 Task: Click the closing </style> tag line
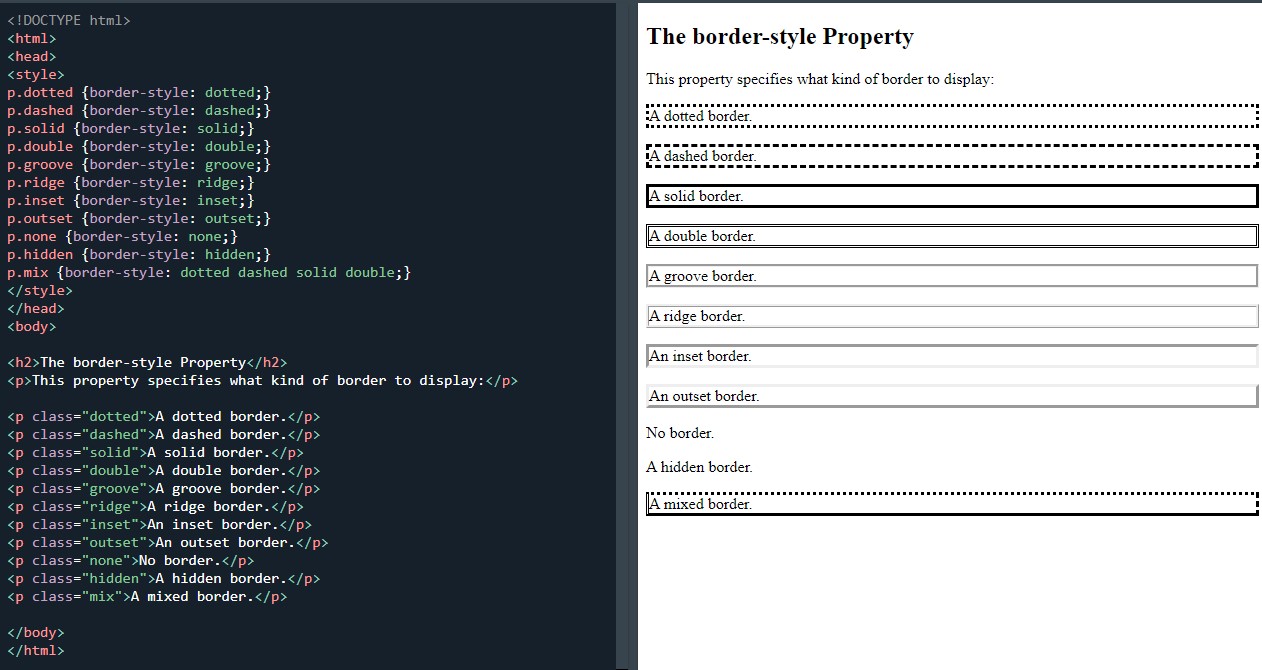[40, 290]
